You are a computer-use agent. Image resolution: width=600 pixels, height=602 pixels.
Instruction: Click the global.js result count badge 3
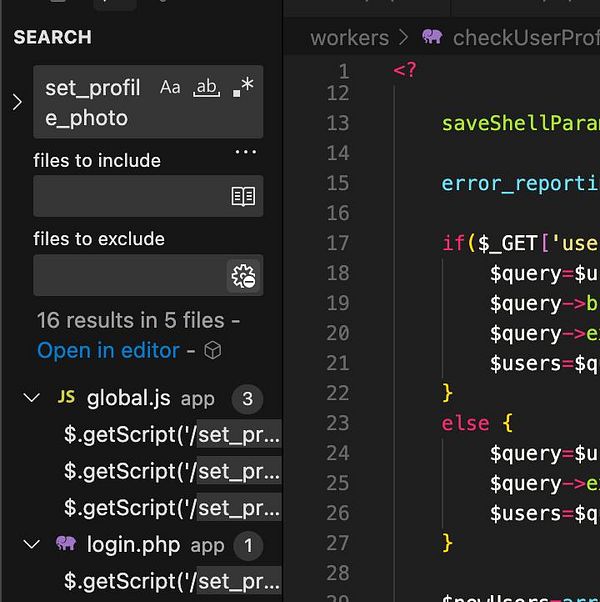pyautogui.click(x=248, y=399)
